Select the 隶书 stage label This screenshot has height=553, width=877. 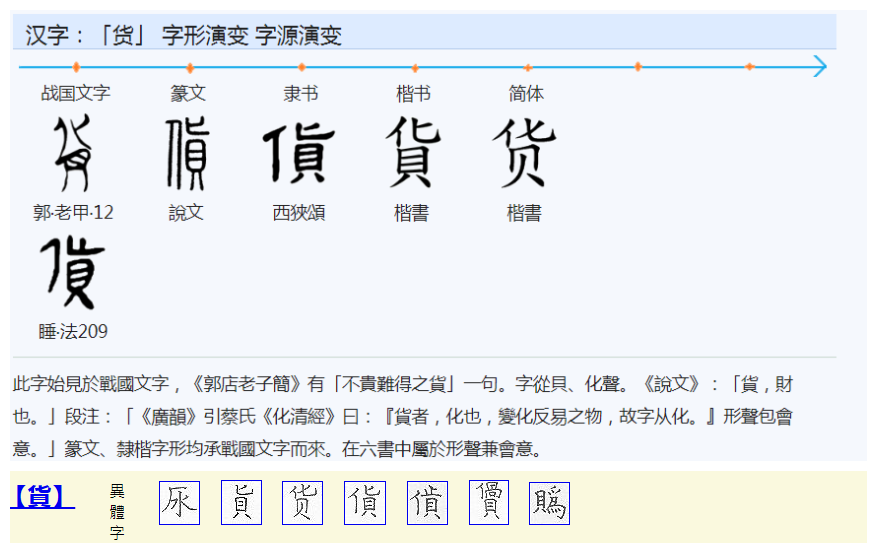(301, 93)
